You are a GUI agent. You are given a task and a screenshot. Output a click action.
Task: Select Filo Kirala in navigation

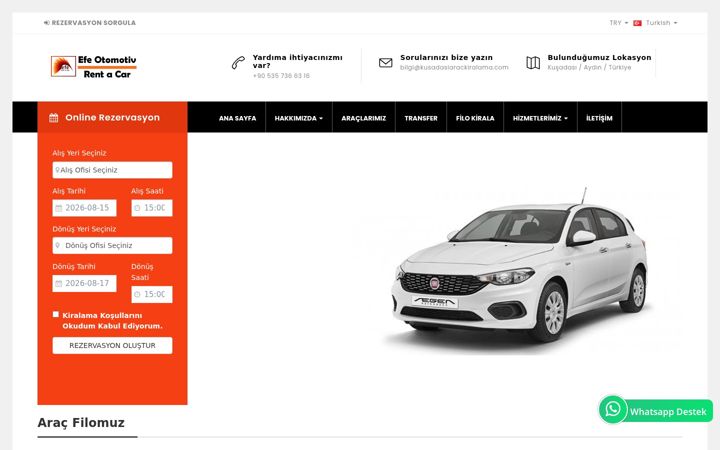(475, 118)
